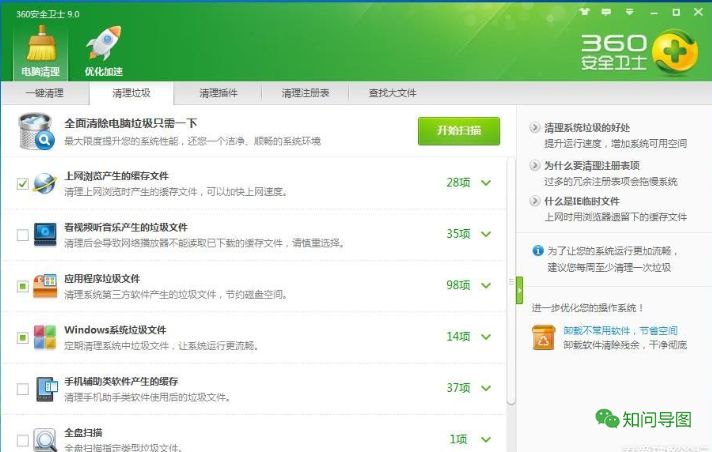Expand the 37项 phone assistant chevron
The height and width of the screenshot is (452, 712).
486,388
